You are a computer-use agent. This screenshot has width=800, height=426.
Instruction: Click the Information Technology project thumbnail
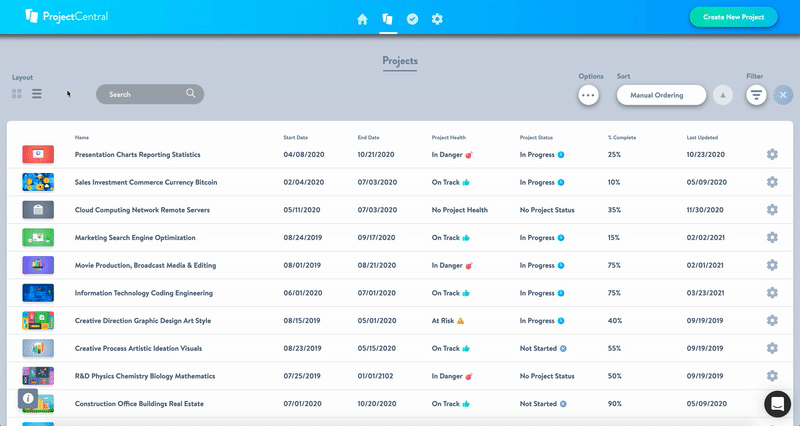tap(38, 293)
